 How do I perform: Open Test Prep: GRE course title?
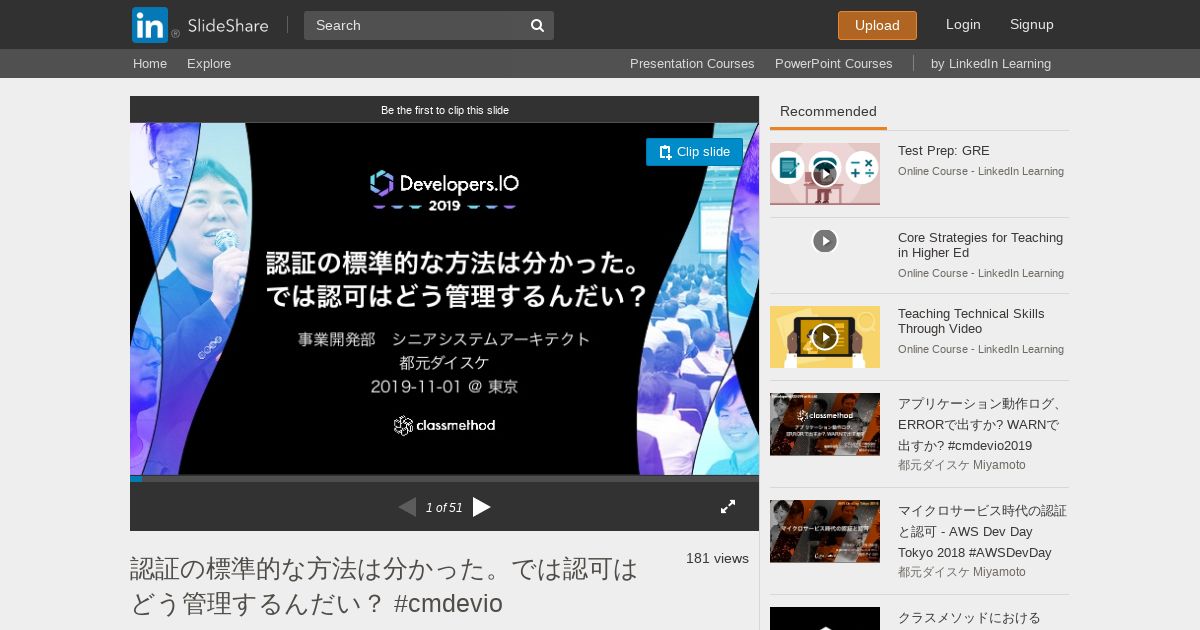pos(944,151)
